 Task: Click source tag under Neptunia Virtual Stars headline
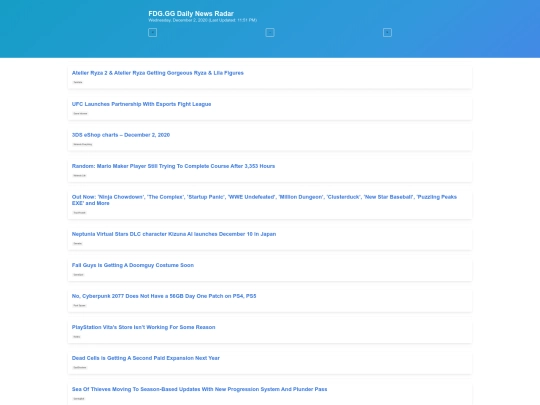pos(77,243)
